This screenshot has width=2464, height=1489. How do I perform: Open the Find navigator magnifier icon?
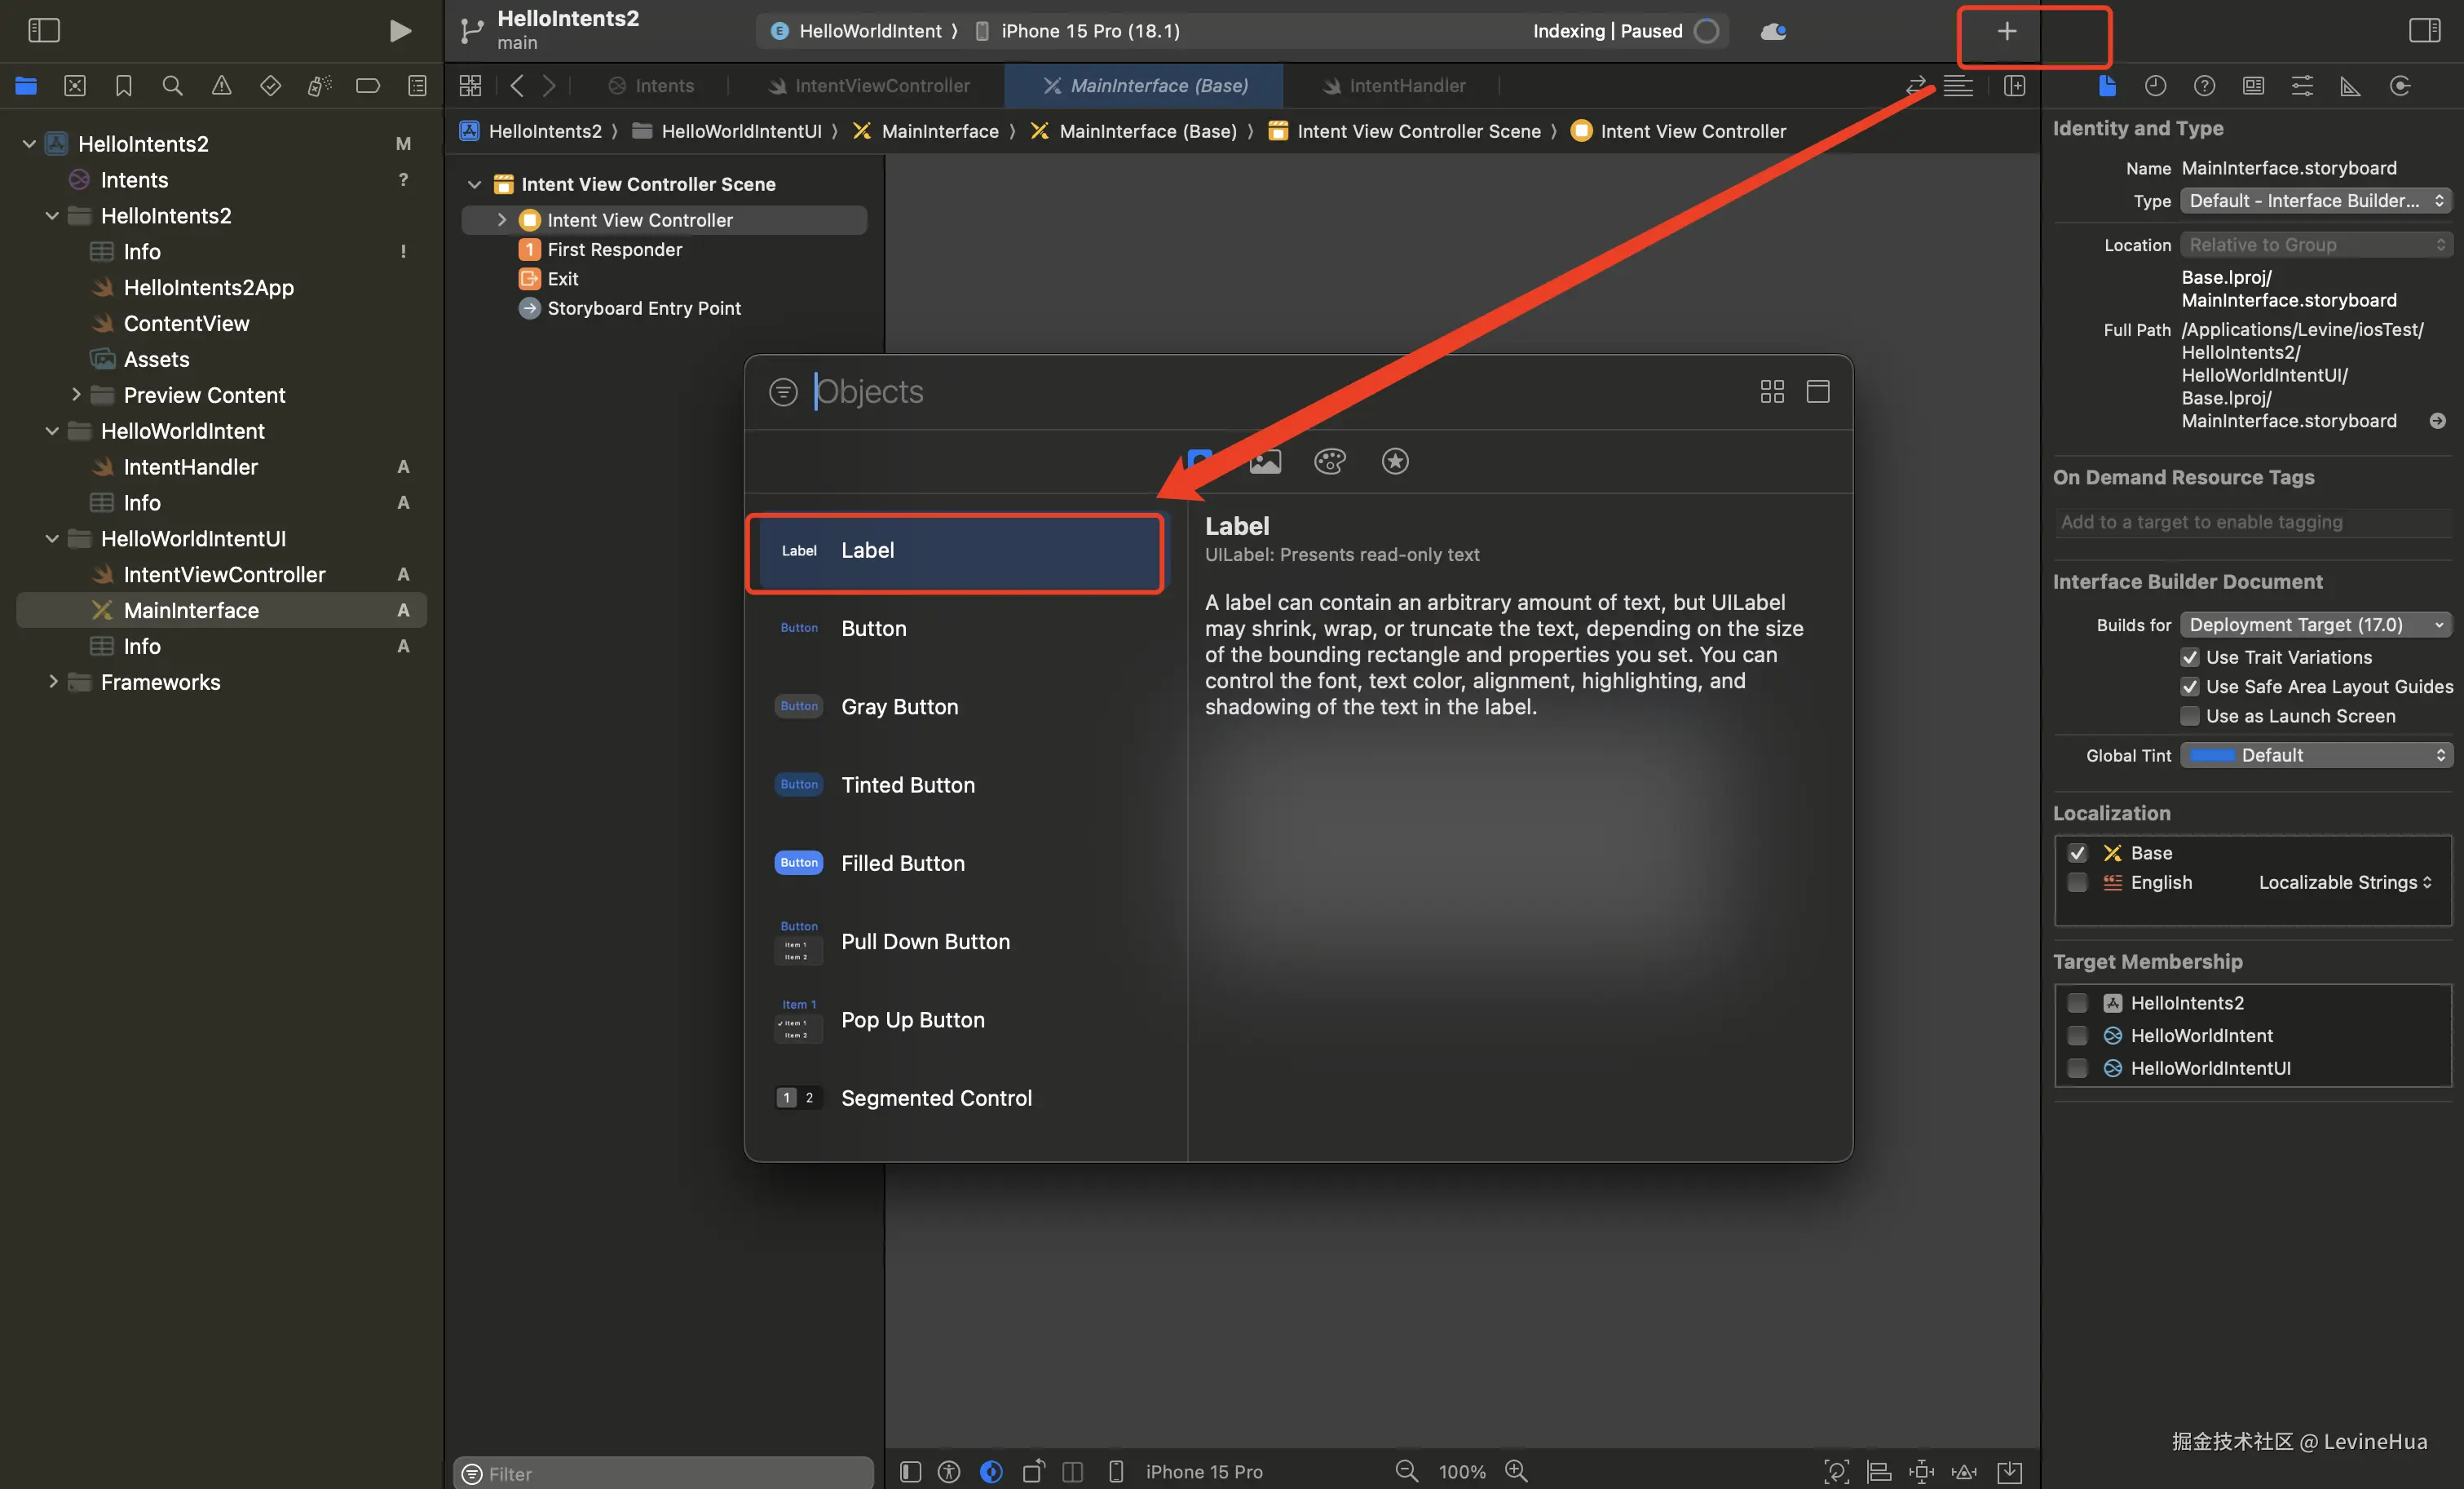click(x=172, y=86)
